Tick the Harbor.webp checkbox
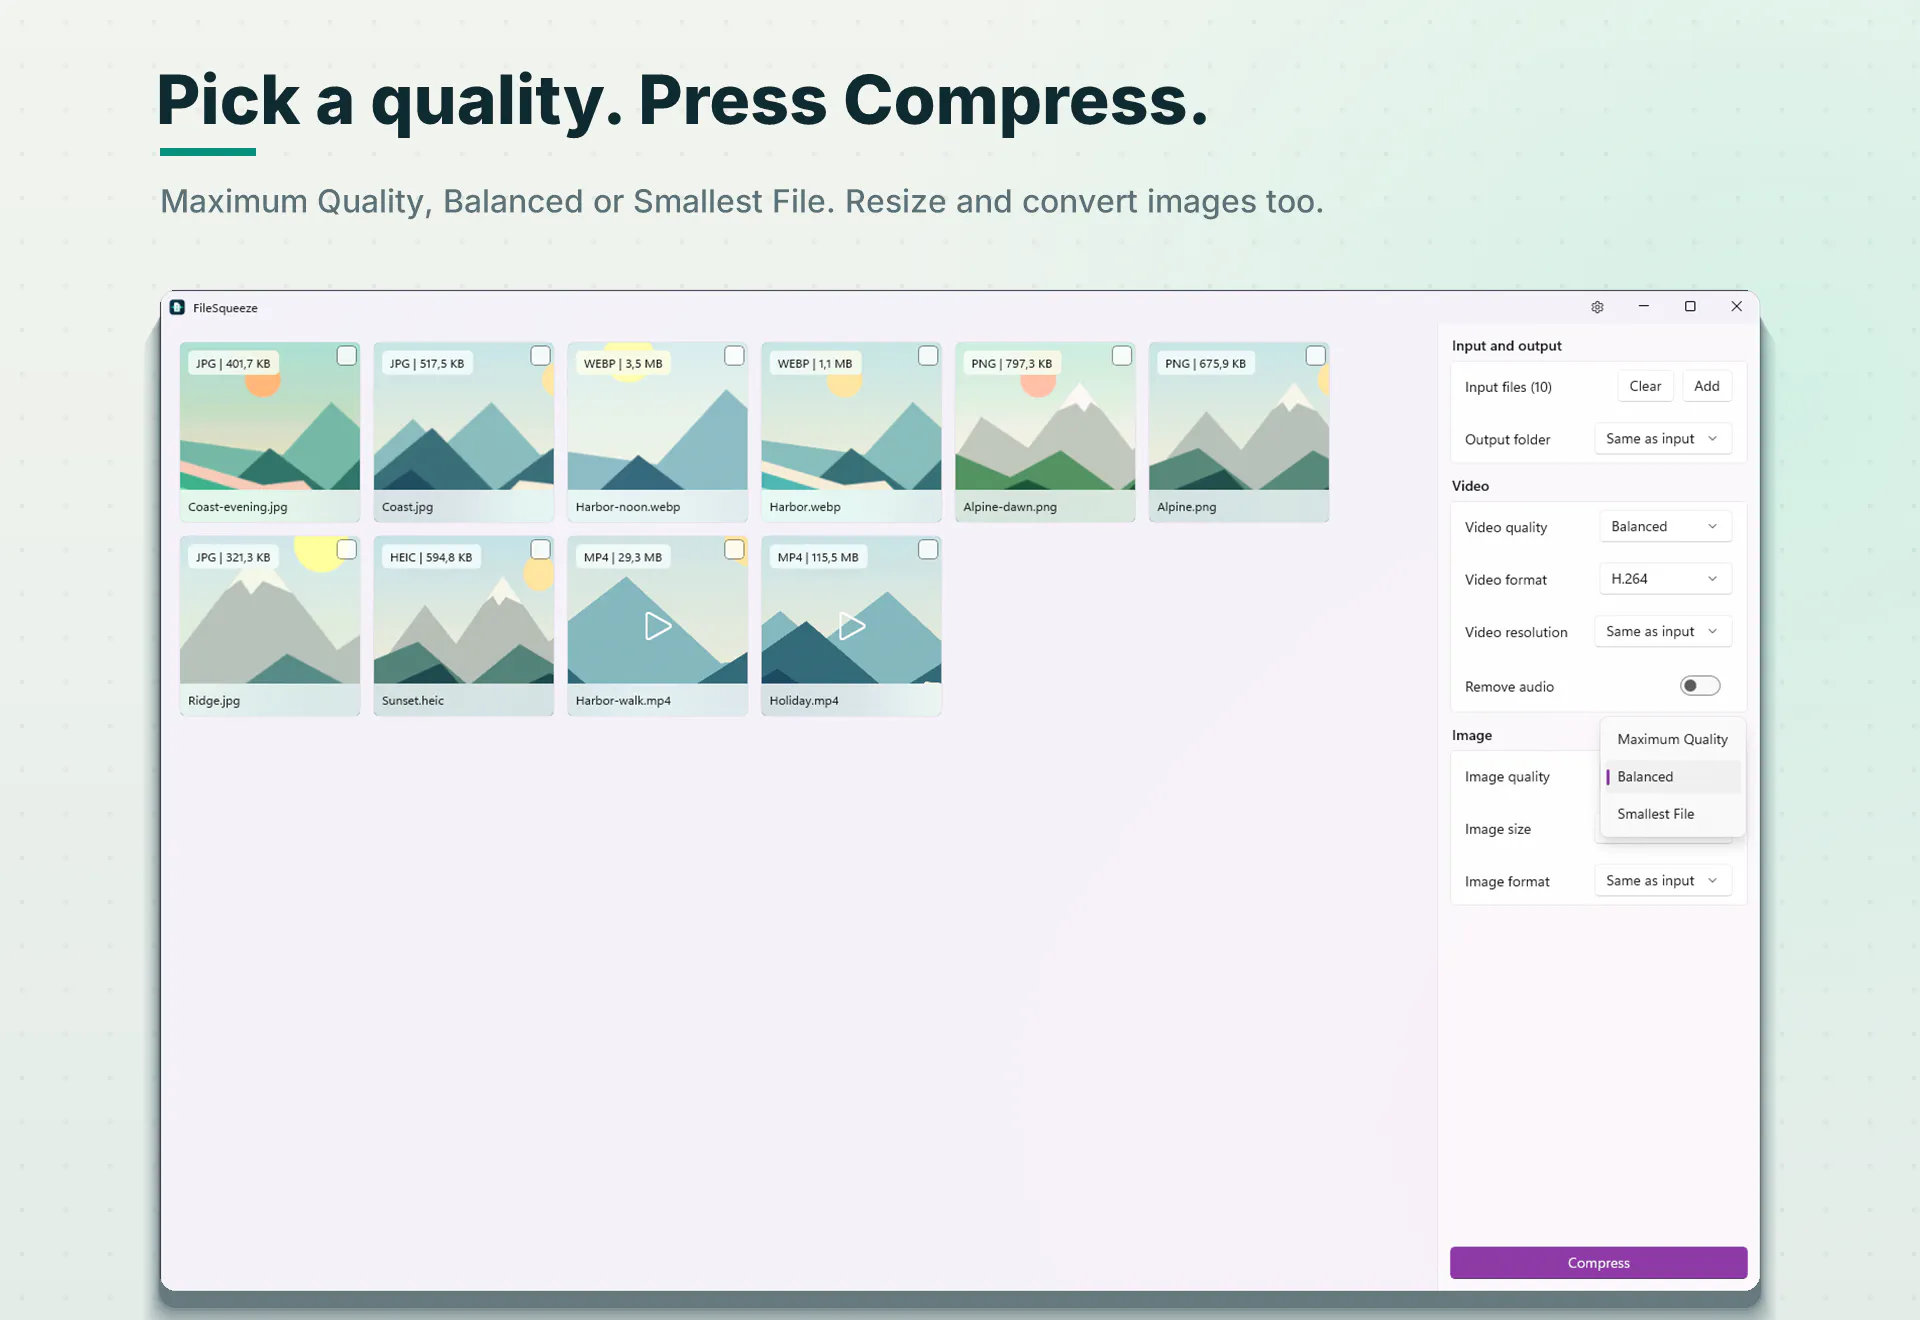Viewport: 1920px width, 1320px height. click(x=928, y=355)
